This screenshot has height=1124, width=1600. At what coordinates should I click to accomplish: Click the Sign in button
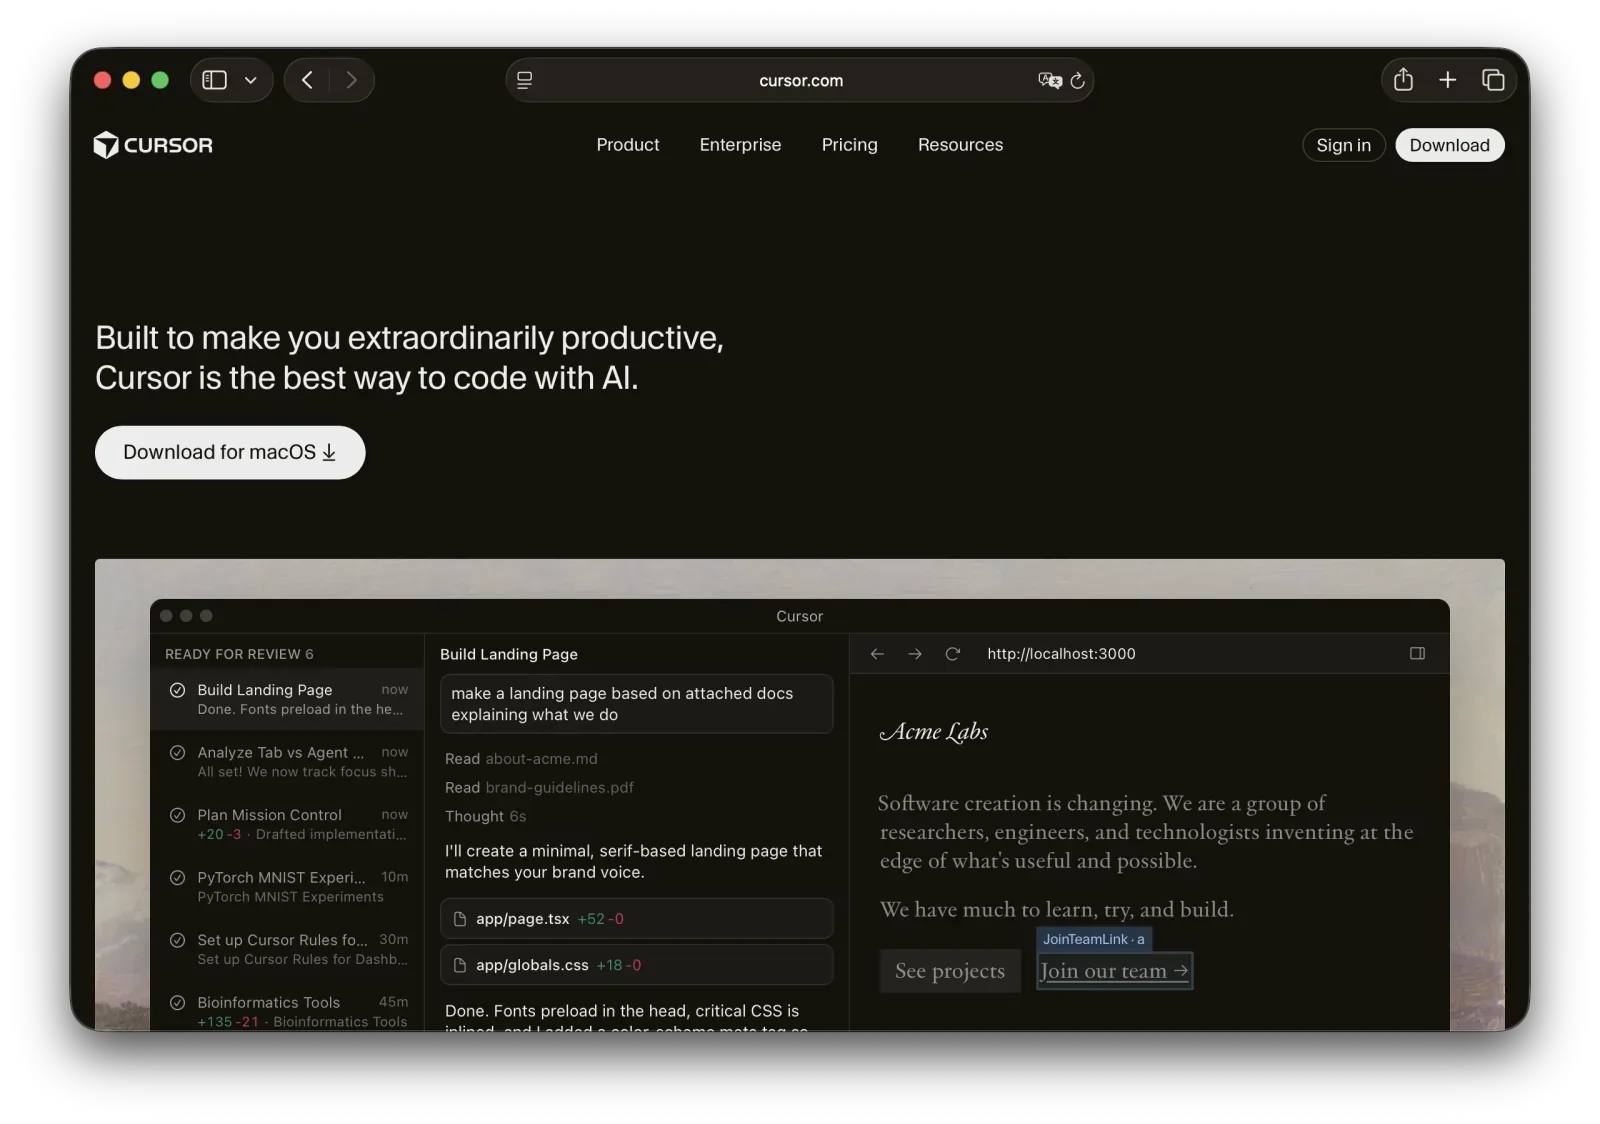click(1343, 145)
